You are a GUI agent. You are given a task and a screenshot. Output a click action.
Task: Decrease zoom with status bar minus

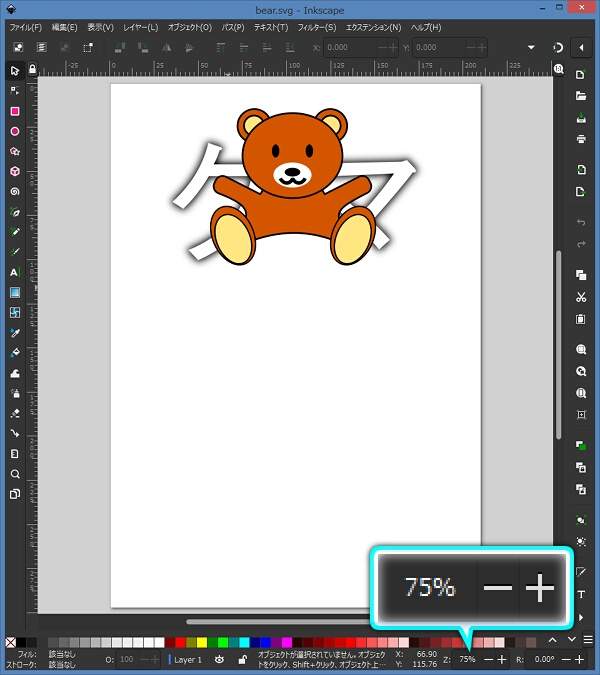[x=489, y=660]
